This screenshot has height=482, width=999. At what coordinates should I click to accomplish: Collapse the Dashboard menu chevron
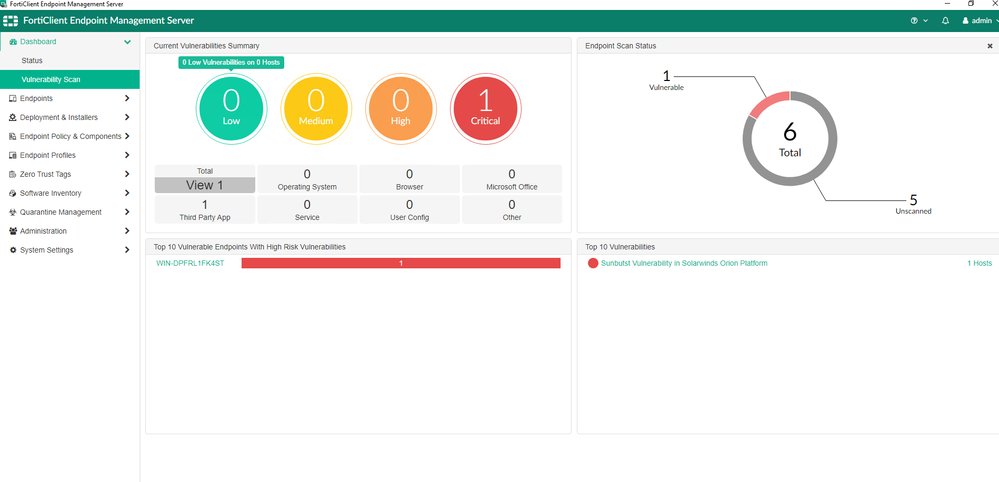(127, 42)
